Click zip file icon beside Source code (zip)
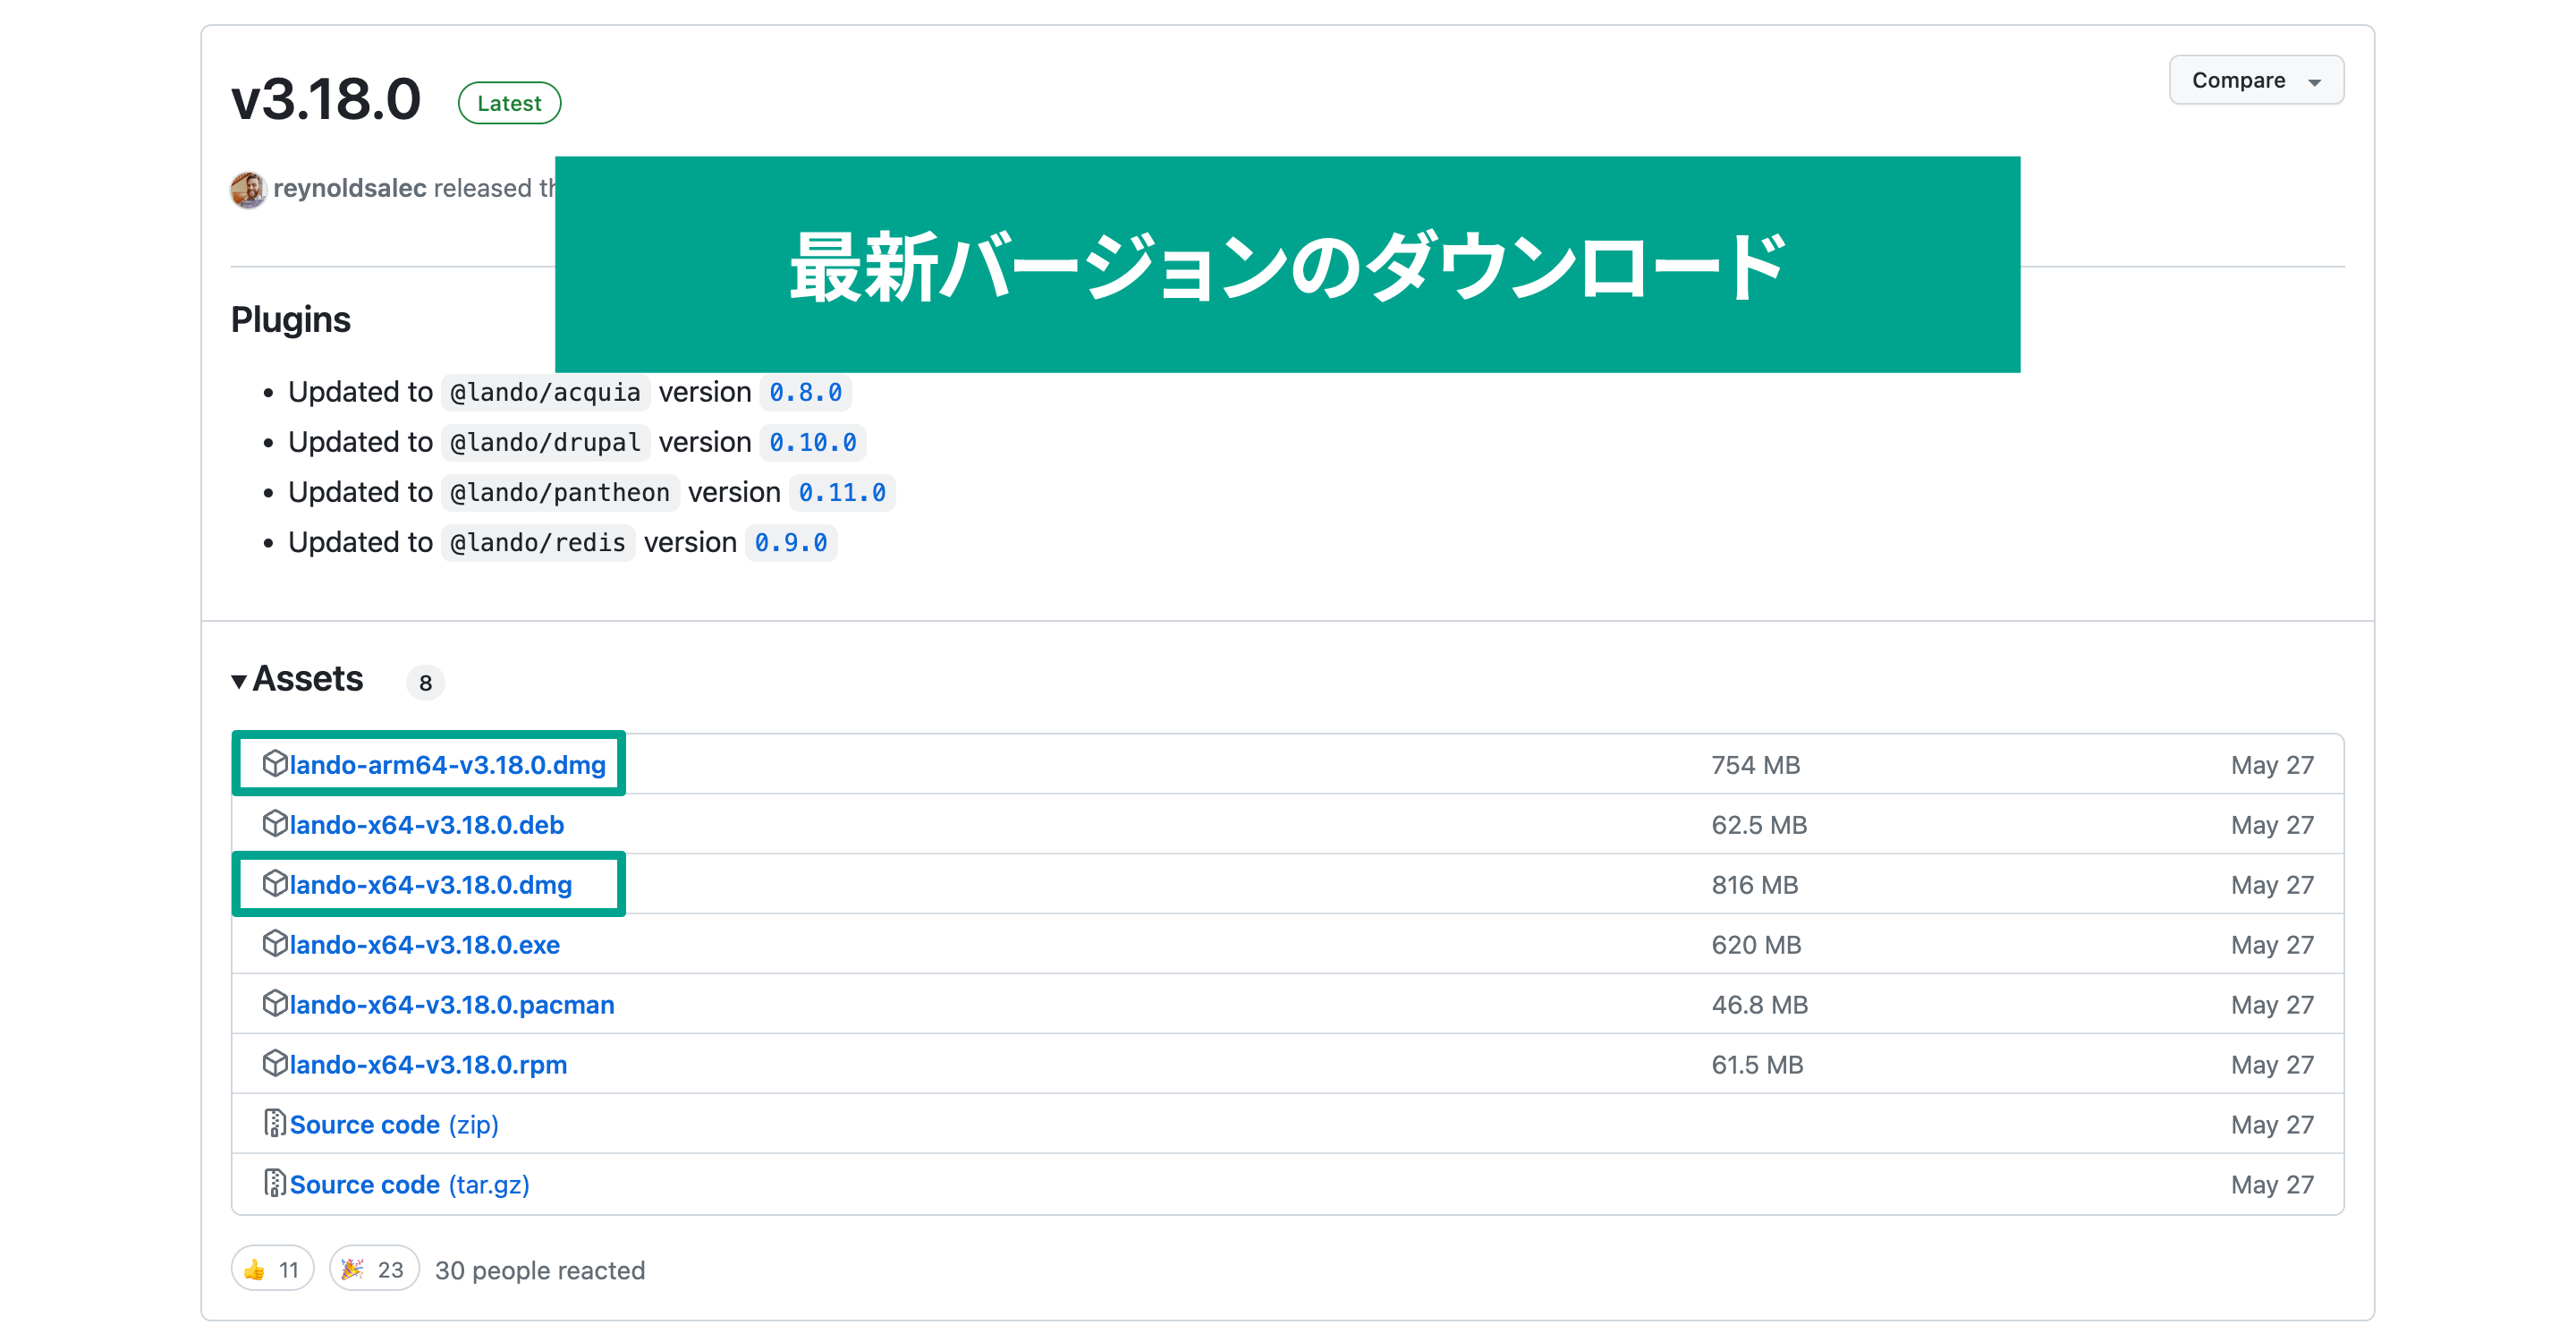Viewport: 2576px width, 1342px height. point(275,1123)
